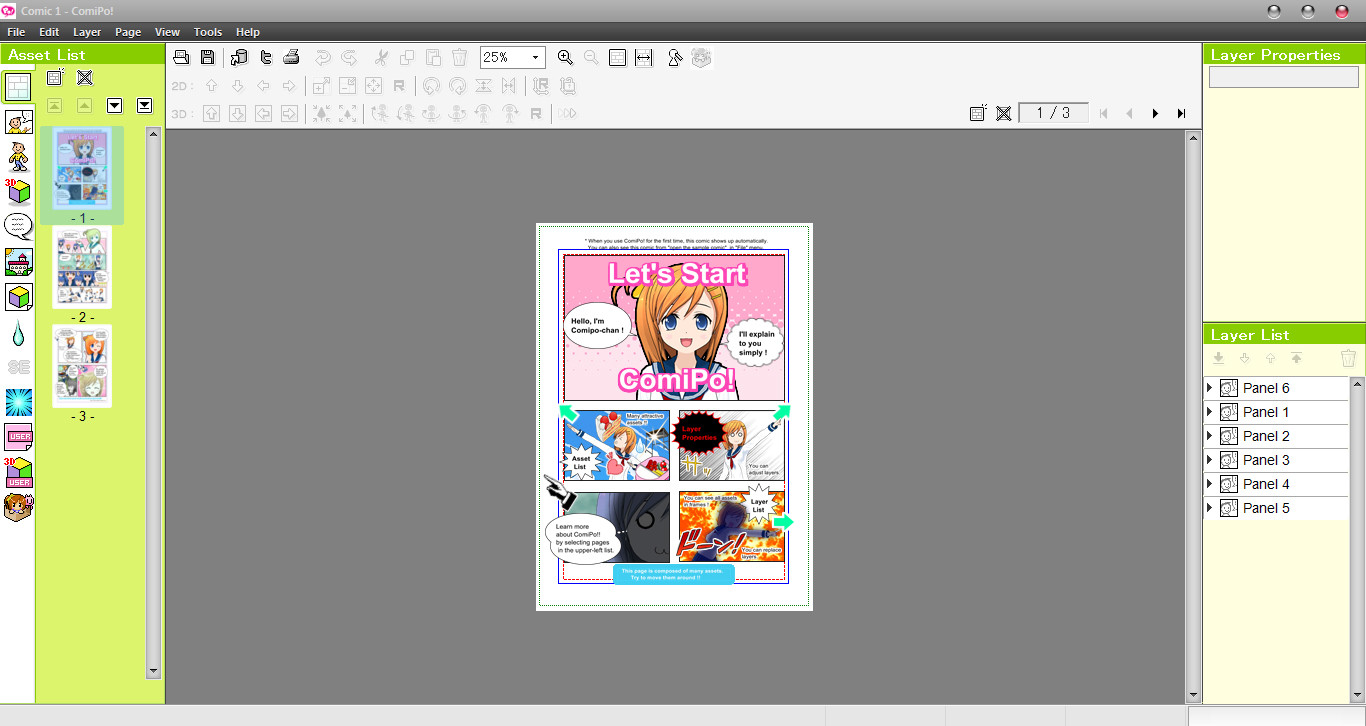Open the user-created assets category
This screenshot has height=726, width=1366.
click(16, 435)
